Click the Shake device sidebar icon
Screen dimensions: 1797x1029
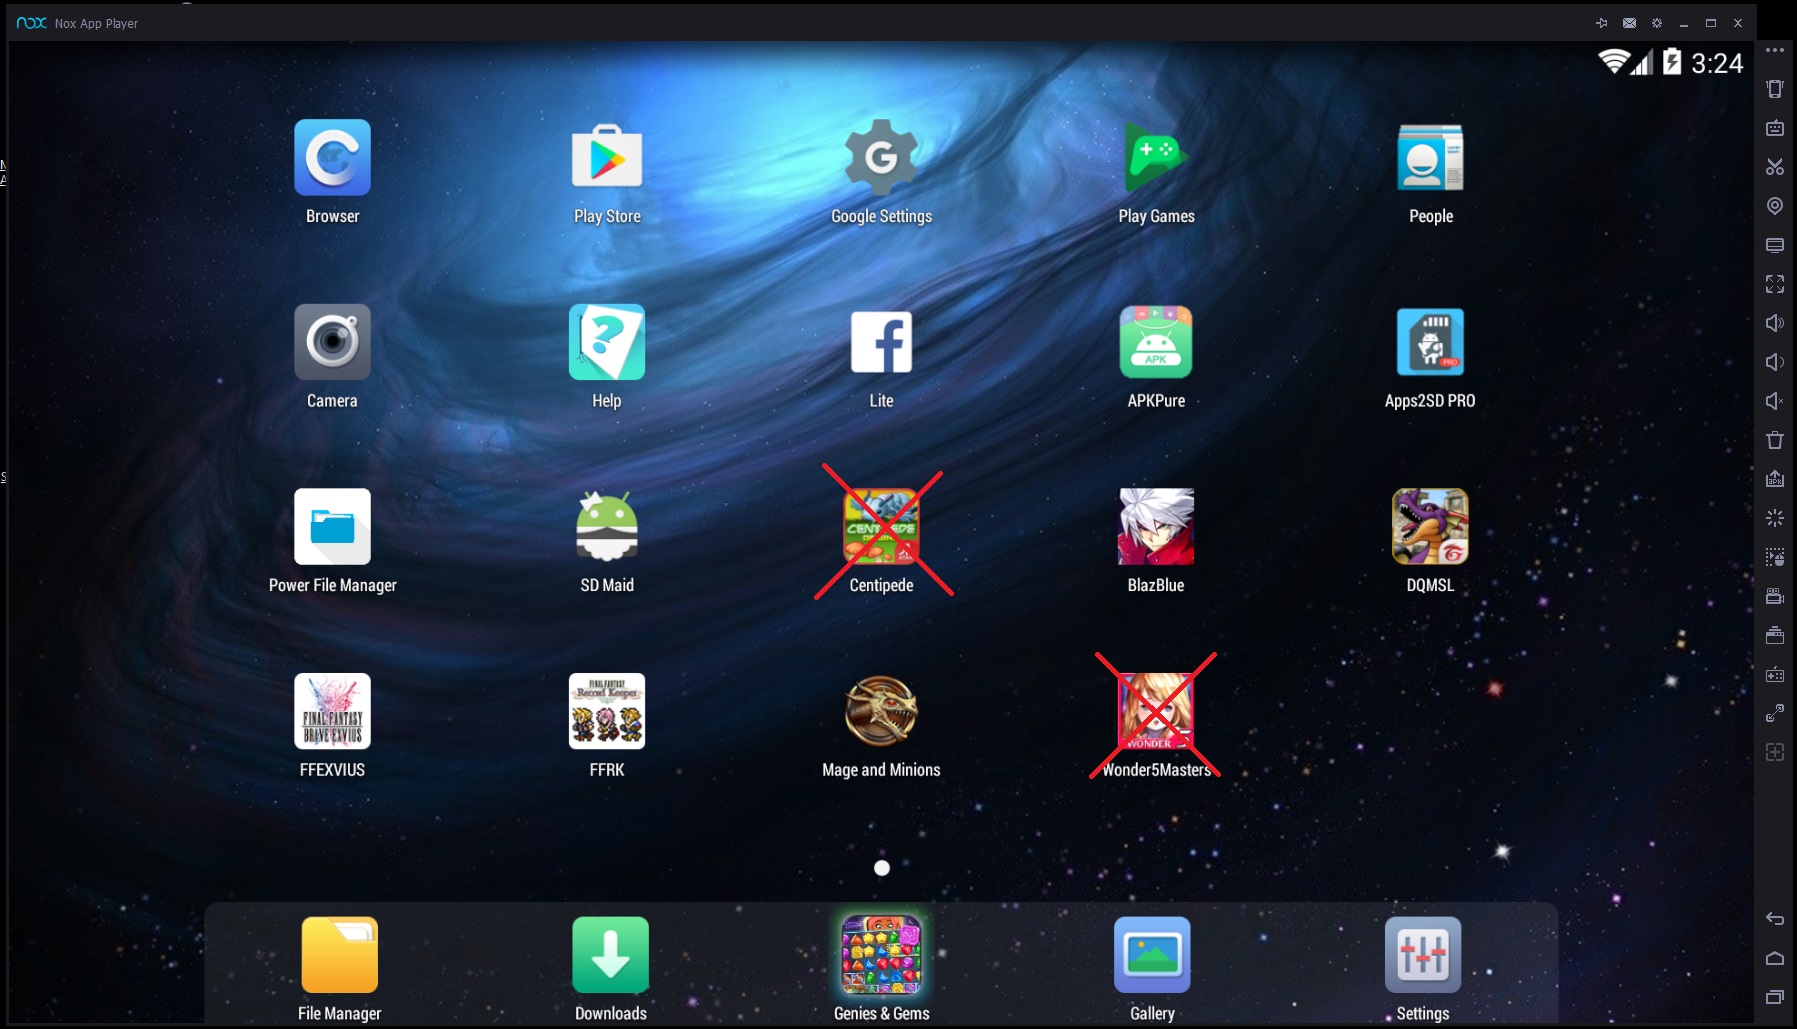coord(1775,89)
